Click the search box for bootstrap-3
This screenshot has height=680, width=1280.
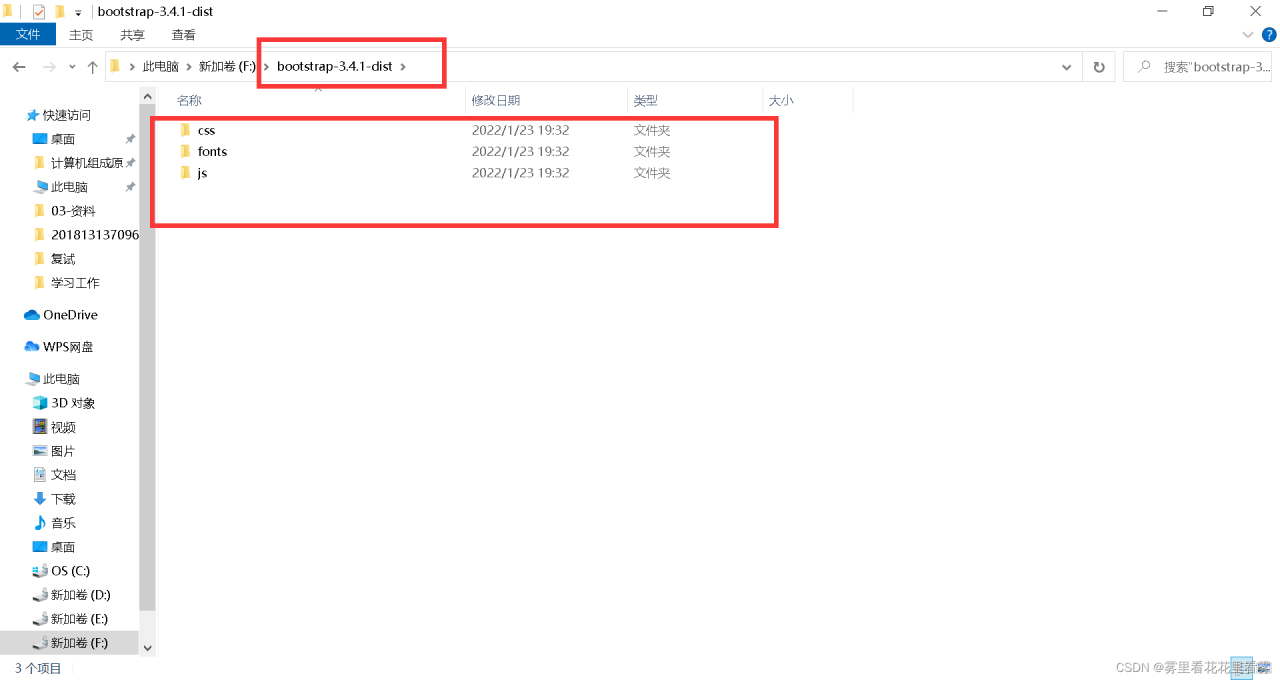tap(1197, 67)
